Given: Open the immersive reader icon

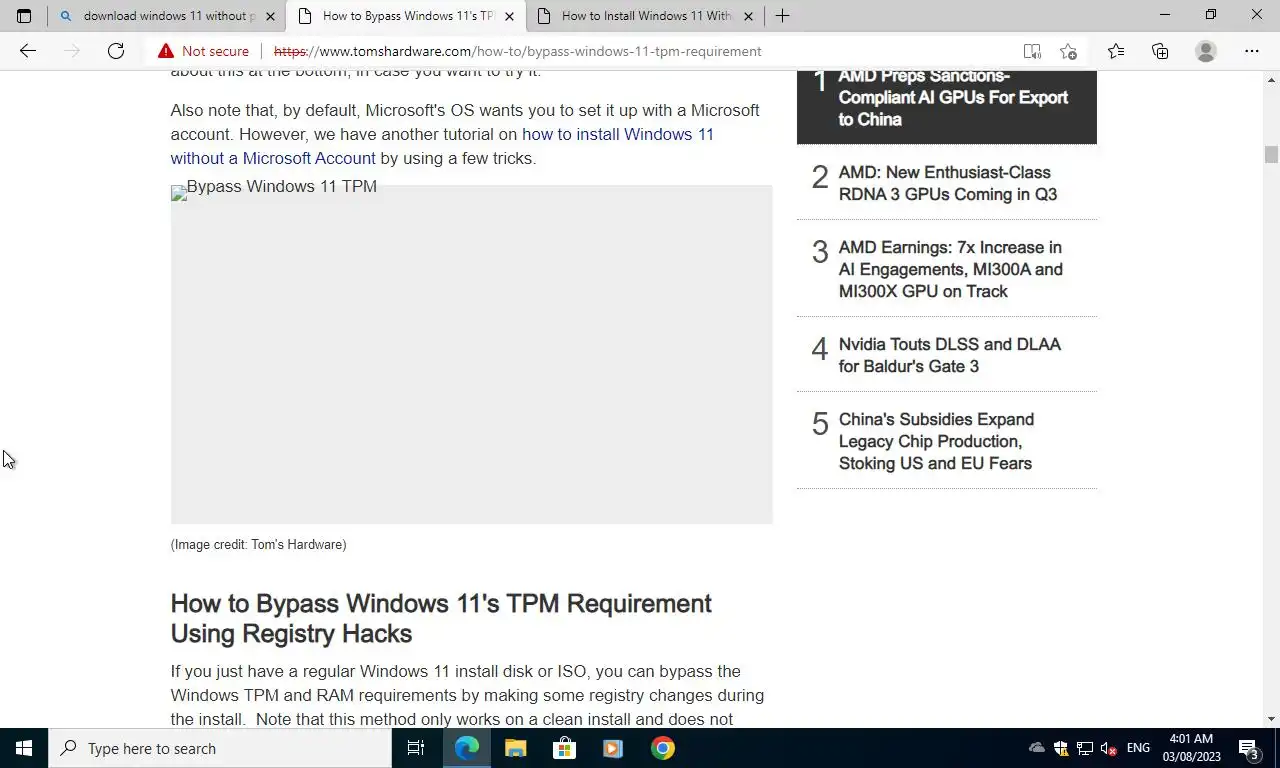Looking at the screenshot, I should click(x=1032, y=51).
